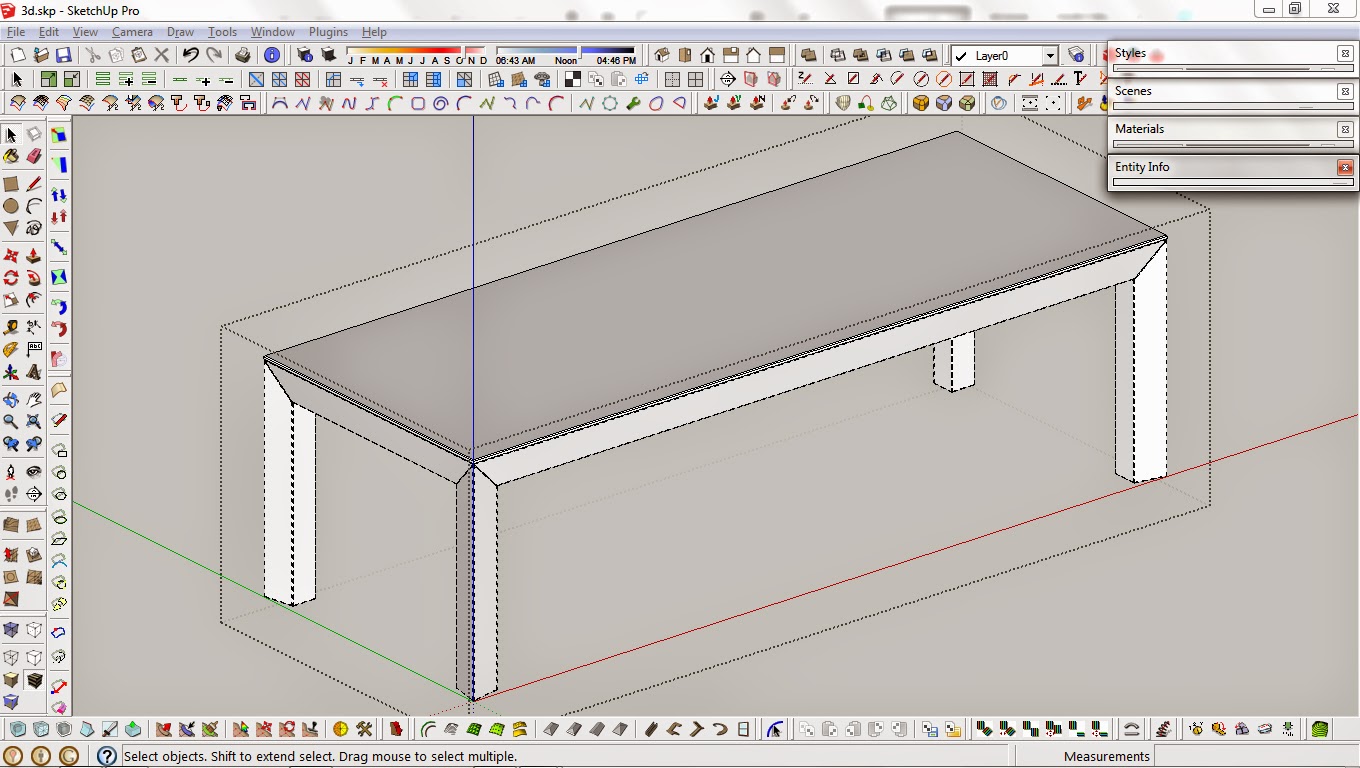The height and width of the screenshot is (768, 1360).
Task: Click the time-of-day shadow slider
Action: 566,50
